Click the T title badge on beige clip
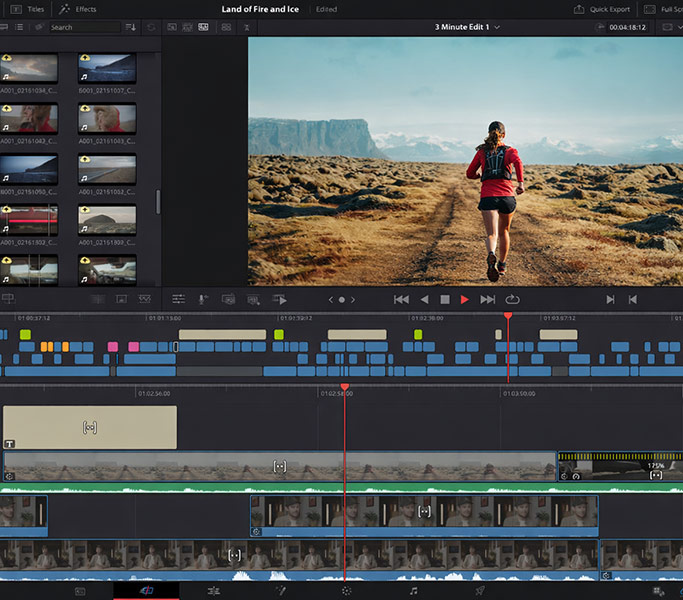 [10, 444]
